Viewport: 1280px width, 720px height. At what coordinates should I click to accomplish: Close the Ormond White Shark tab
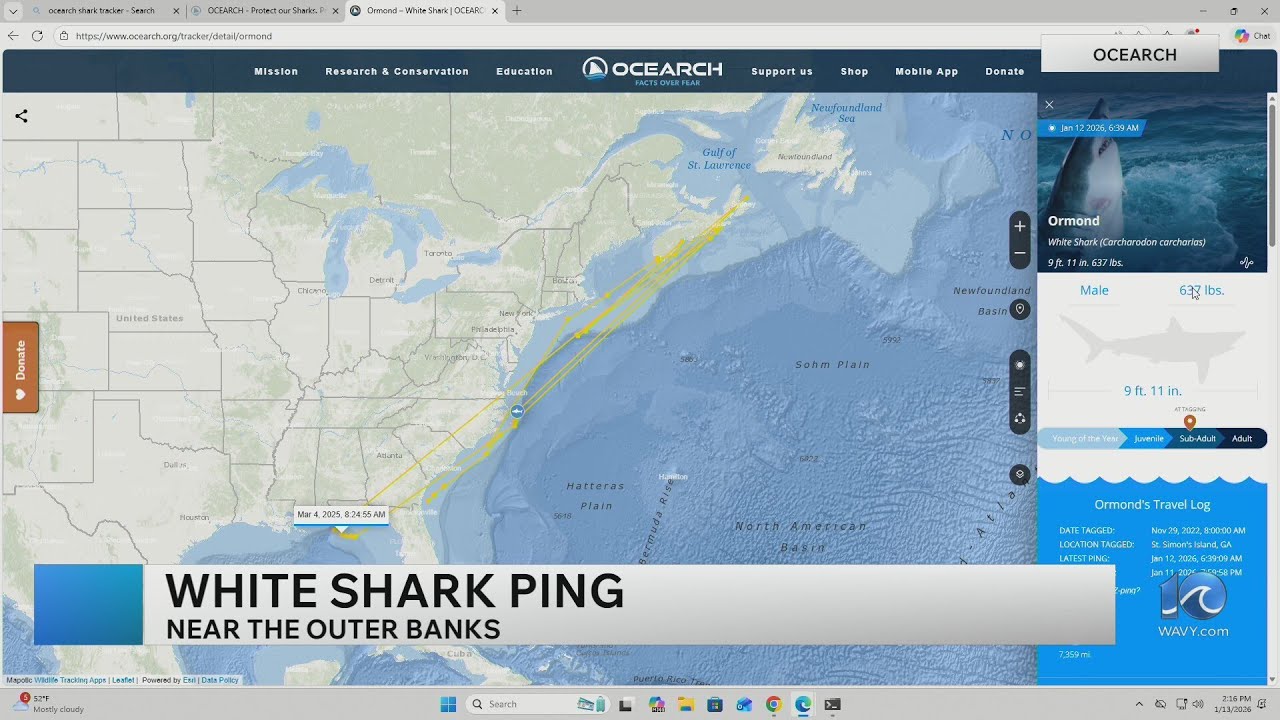pyautogui.click(x=497, y=10)
